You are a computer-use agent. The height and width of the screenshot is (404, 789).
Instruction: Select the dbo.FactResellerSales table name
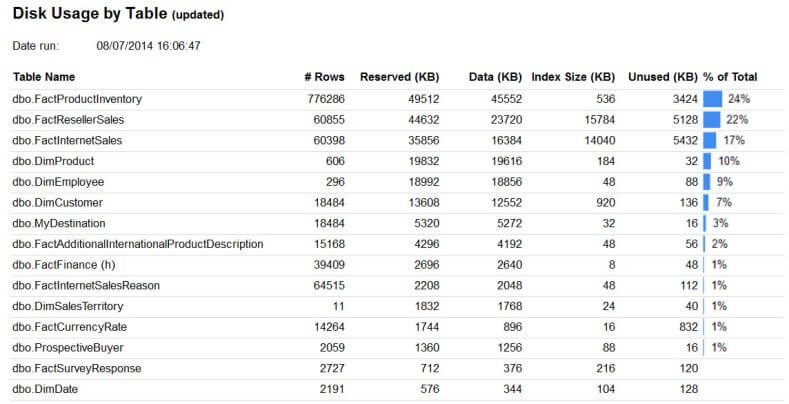(68, 120)
